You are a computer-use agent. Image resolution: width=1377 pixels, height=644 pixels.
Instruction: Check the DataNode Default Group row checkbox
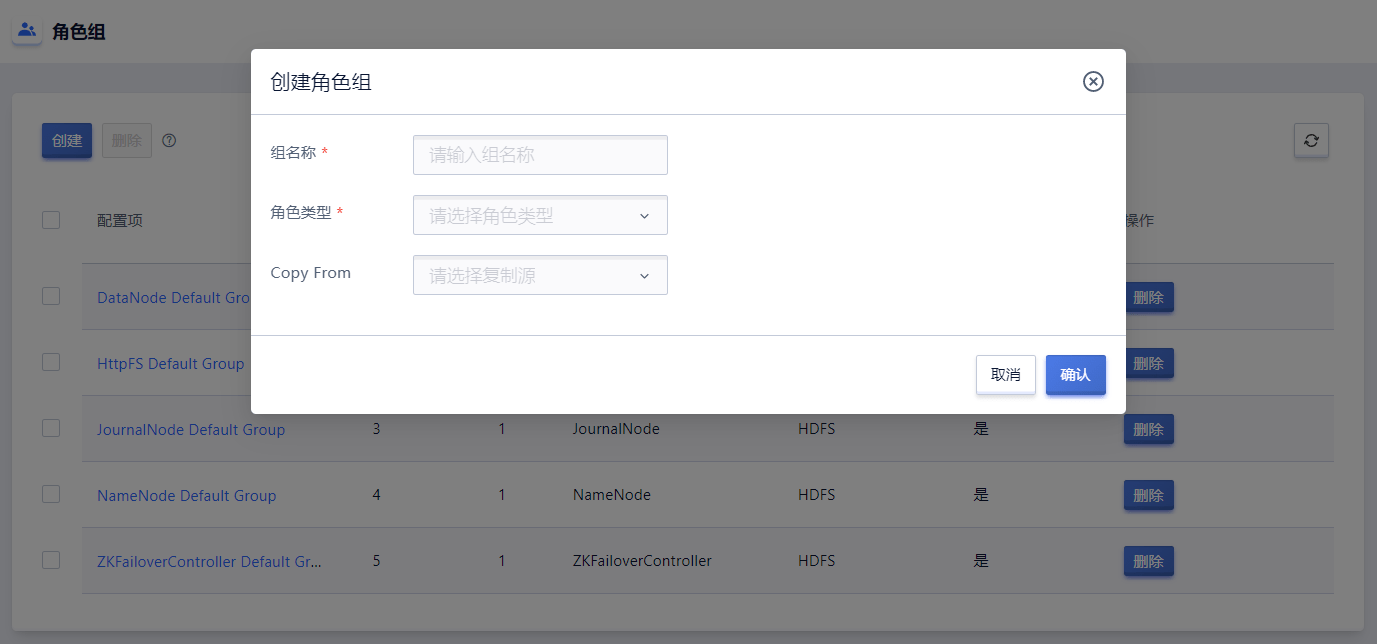51,296
